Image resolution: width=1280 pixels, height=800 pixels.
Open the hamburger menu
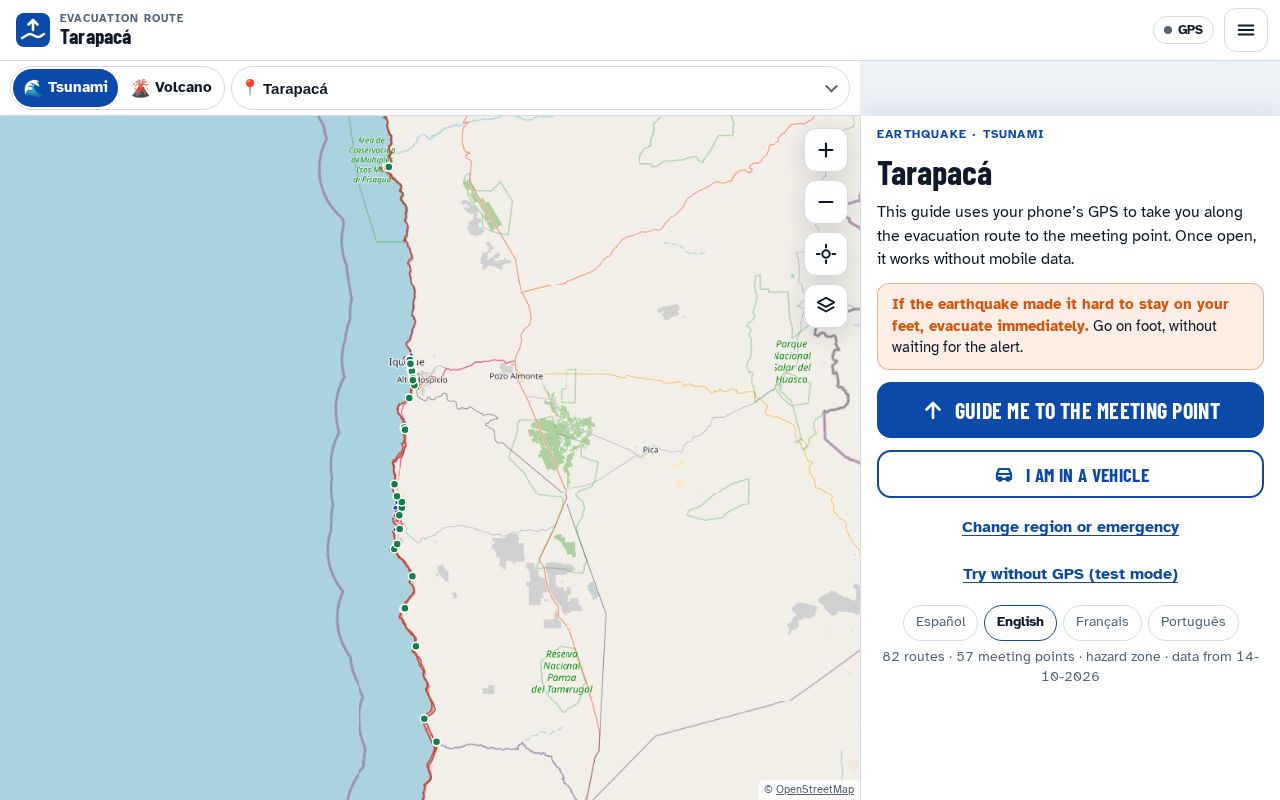(1246, 30)
